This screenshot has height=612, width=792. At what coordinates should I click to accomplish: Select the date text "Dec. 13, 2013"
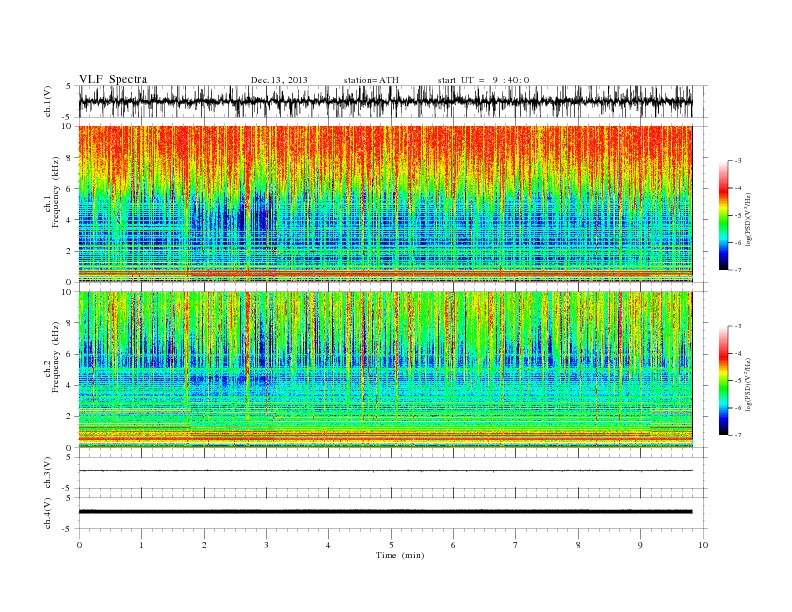[x=279, y=80]
